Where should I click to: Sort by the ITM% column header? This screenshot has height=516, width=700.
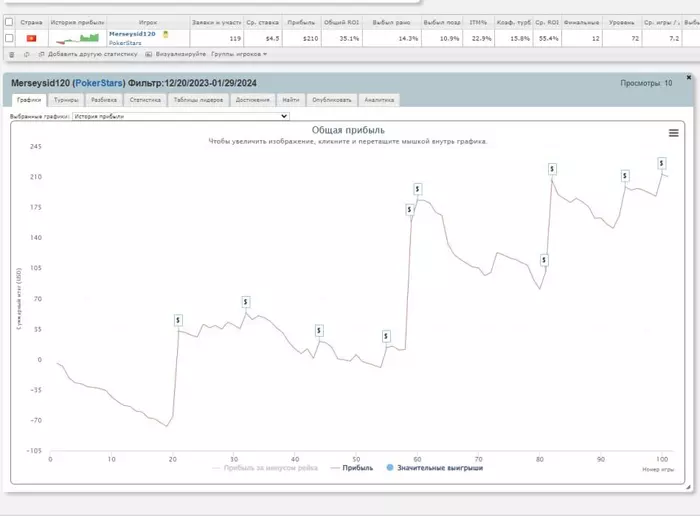(x=478, y=22)
